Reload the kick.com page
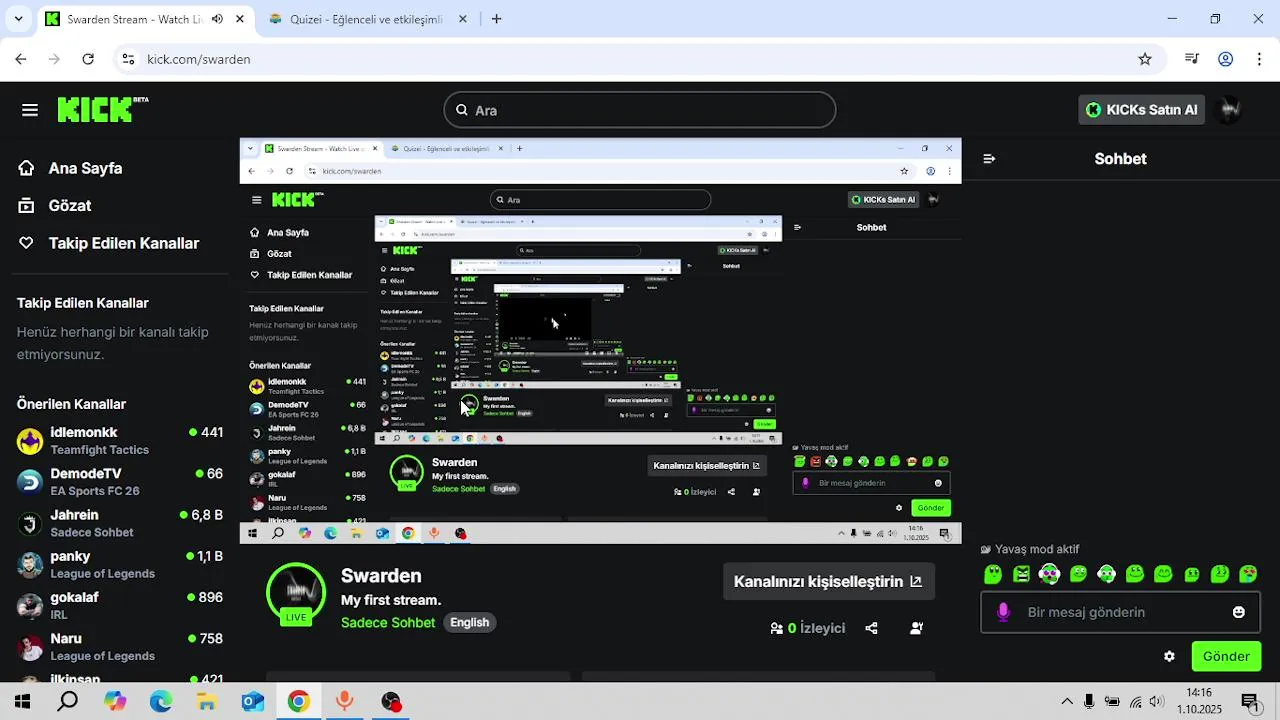This screenshot has height=720, width=1280. (x=88, y=59)
